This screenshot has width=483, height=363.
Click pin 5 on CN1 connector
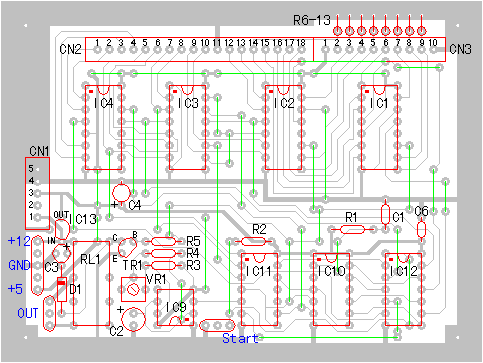pos(37,169)
